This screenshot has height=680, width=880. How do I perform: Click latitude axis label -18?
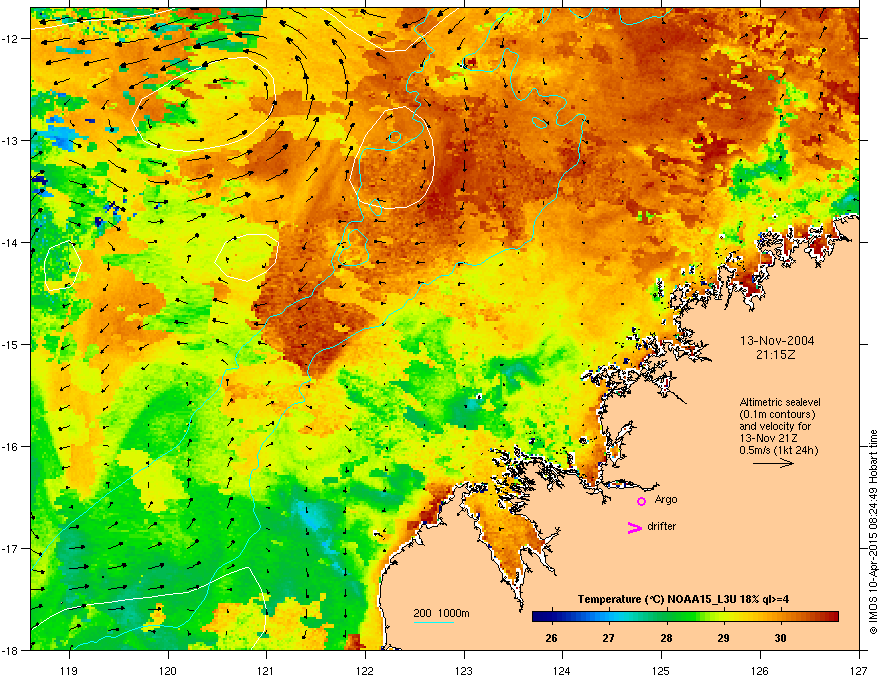[10, 650]
